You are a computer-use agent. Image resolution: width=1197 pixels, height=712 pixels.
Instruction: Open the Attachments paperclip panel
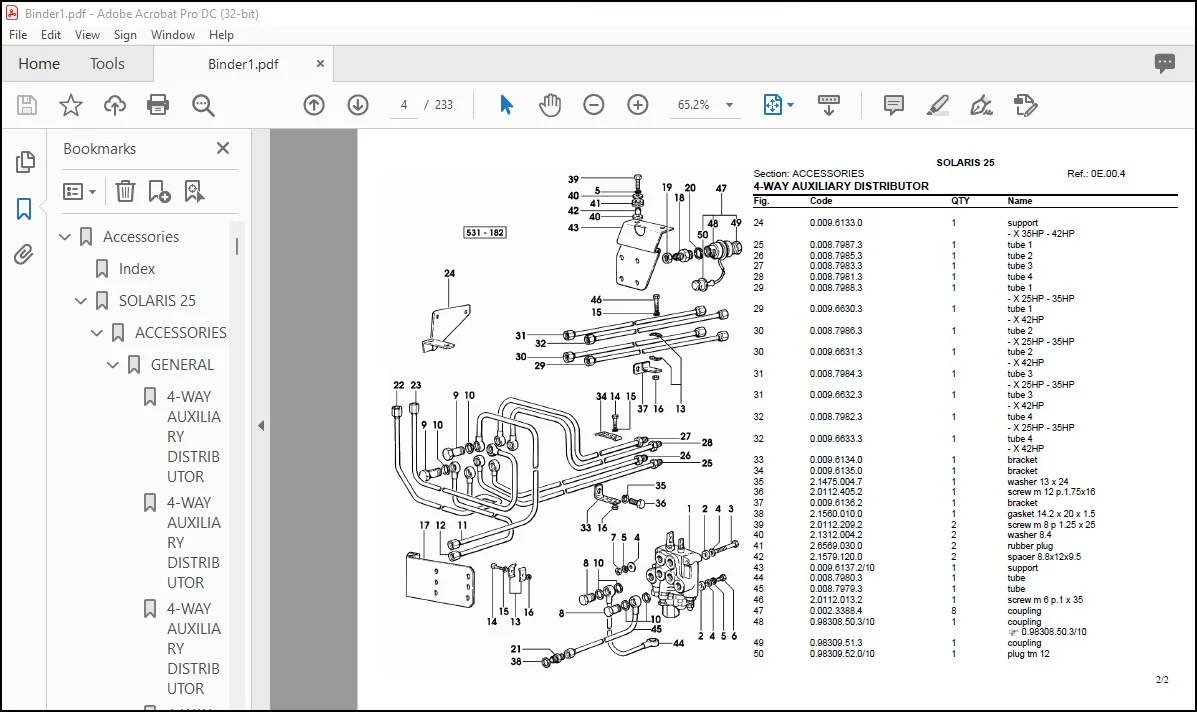pyautogui.click(x=24, y=254)
